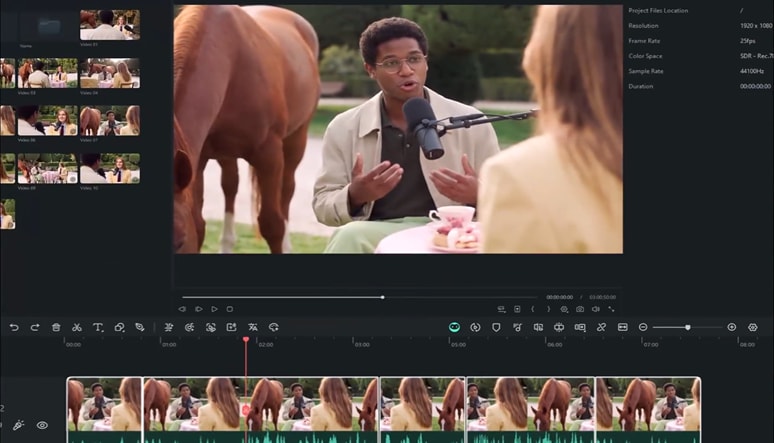Zoom out timeline with minus button
This screenshot has height=443, width=774.
(x=643, y=327)
